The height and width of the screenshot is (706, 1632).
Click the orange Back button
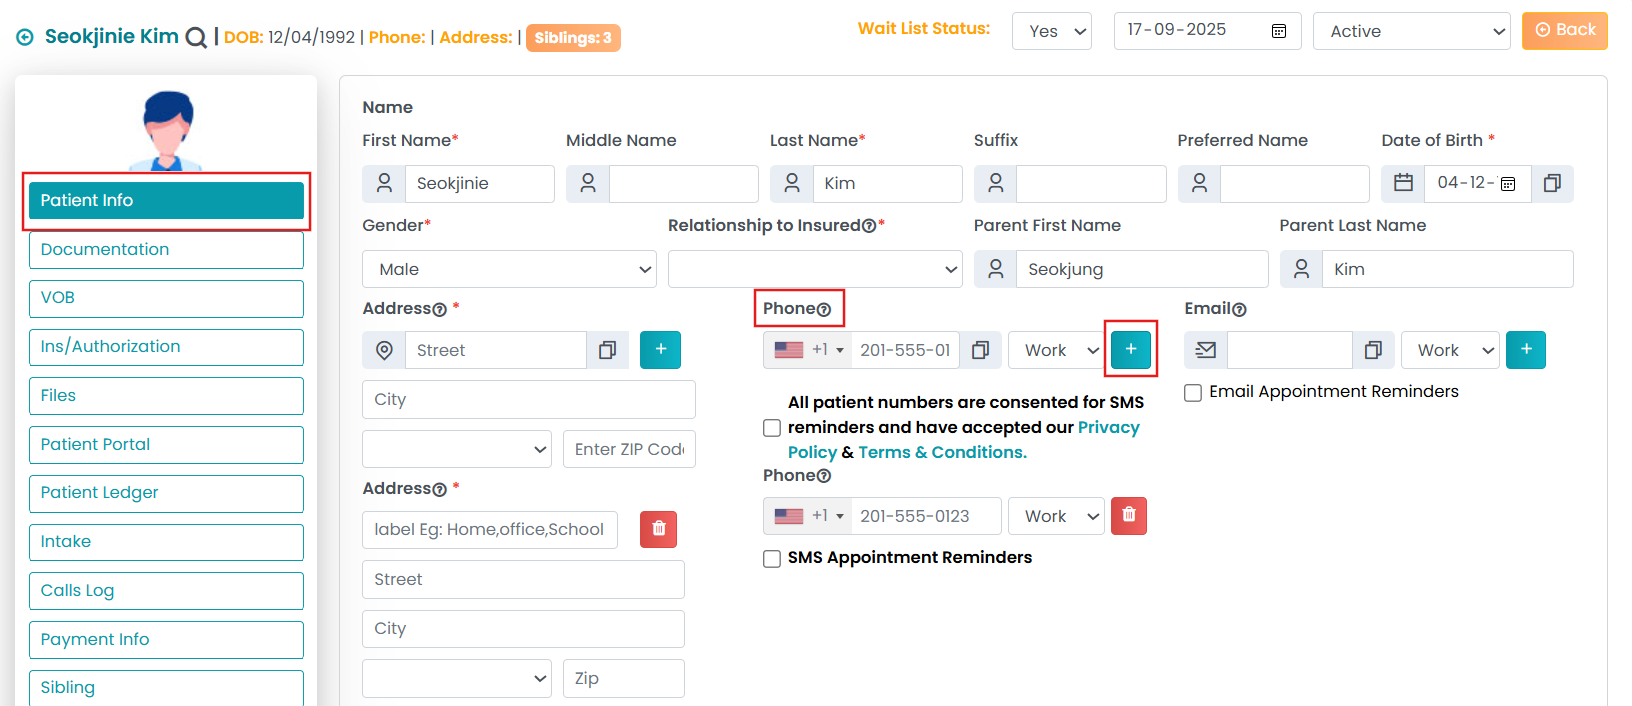pyautogui.click(x=1564, y=30)
